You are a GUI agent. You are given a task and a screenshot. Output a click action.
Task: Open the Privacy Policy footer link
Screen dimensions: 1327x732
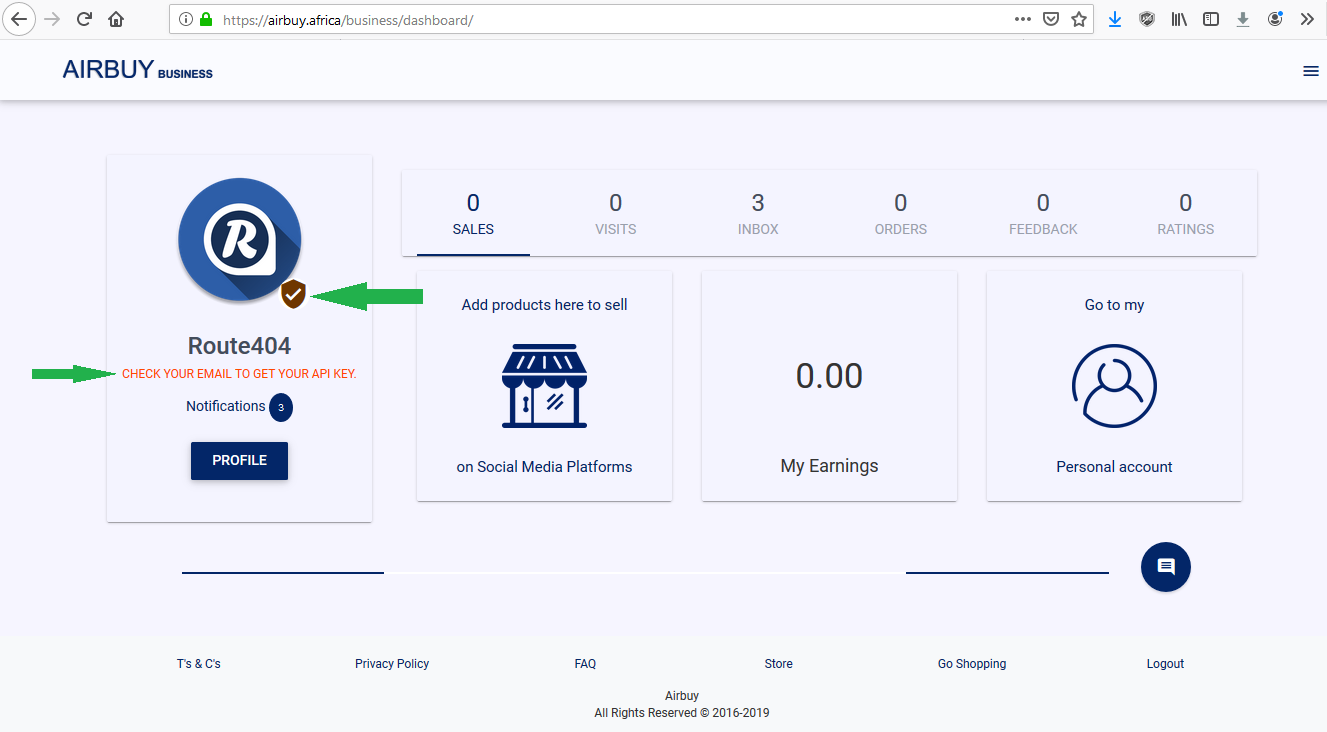coord(392,664)
